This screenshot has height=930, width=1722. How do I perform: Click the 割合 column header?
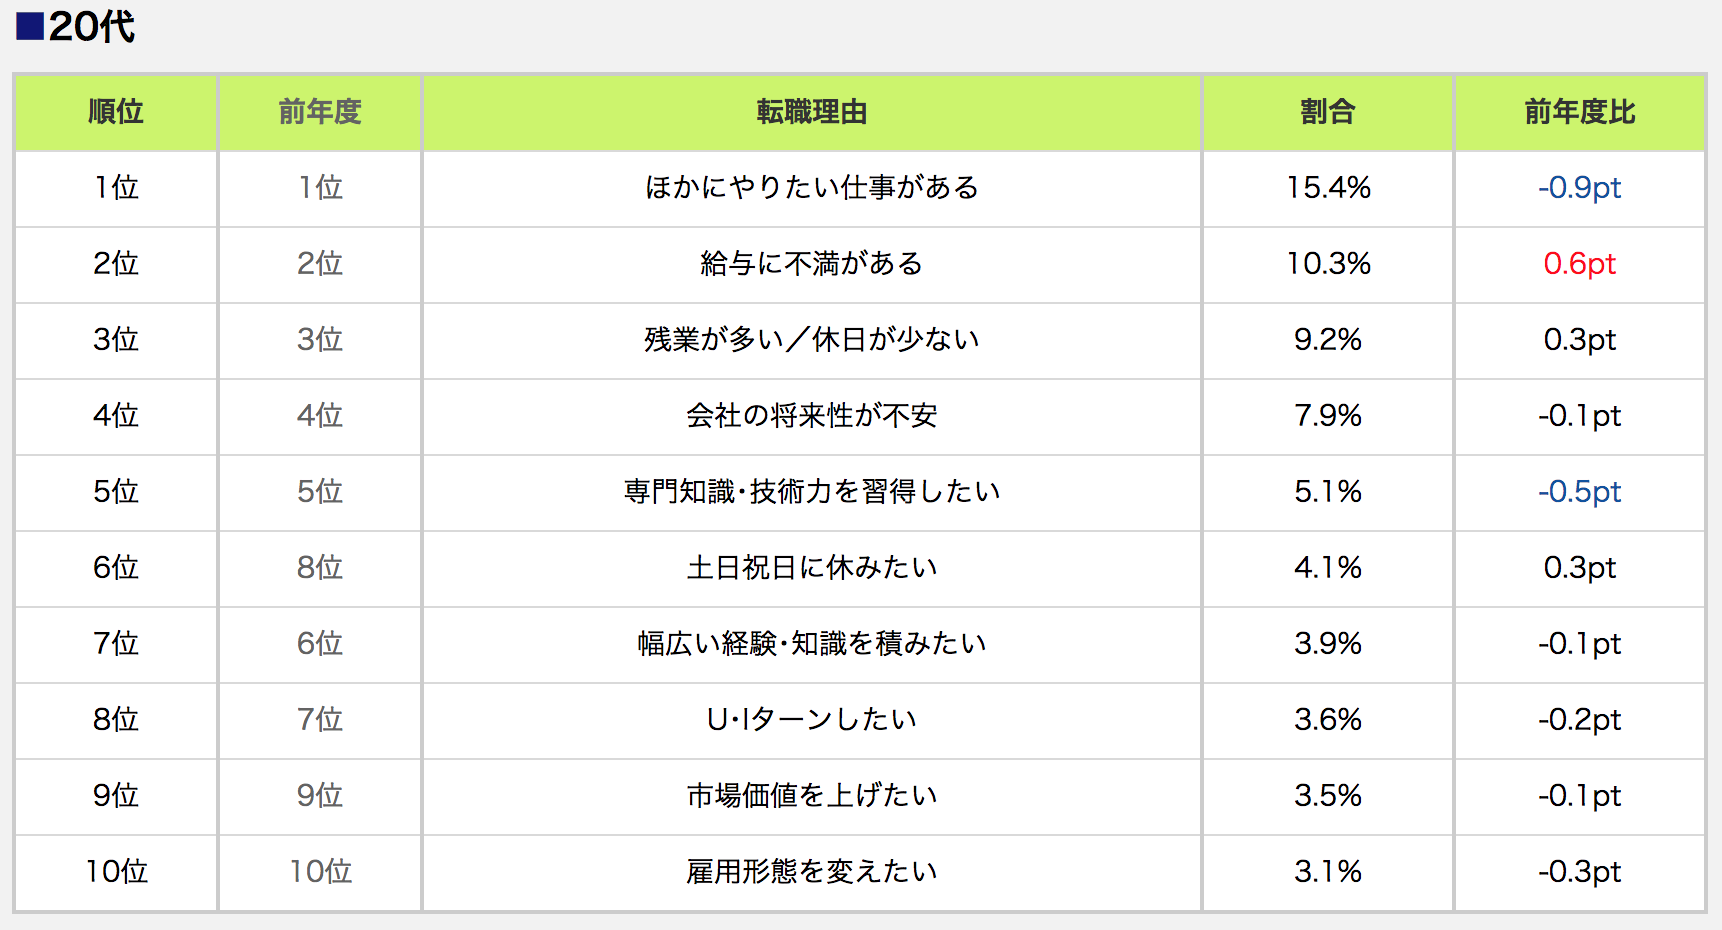tap(1328, 112)
